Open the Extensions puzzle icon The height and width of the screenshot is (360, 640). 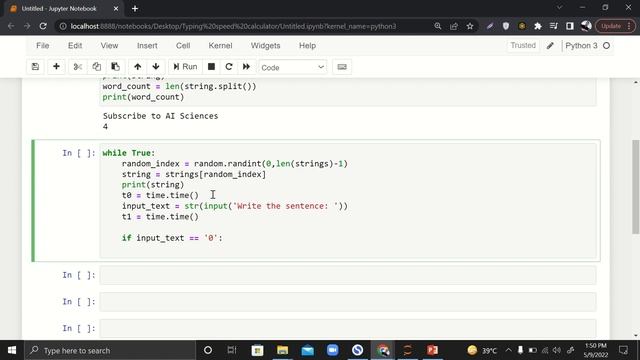point(538,26)
